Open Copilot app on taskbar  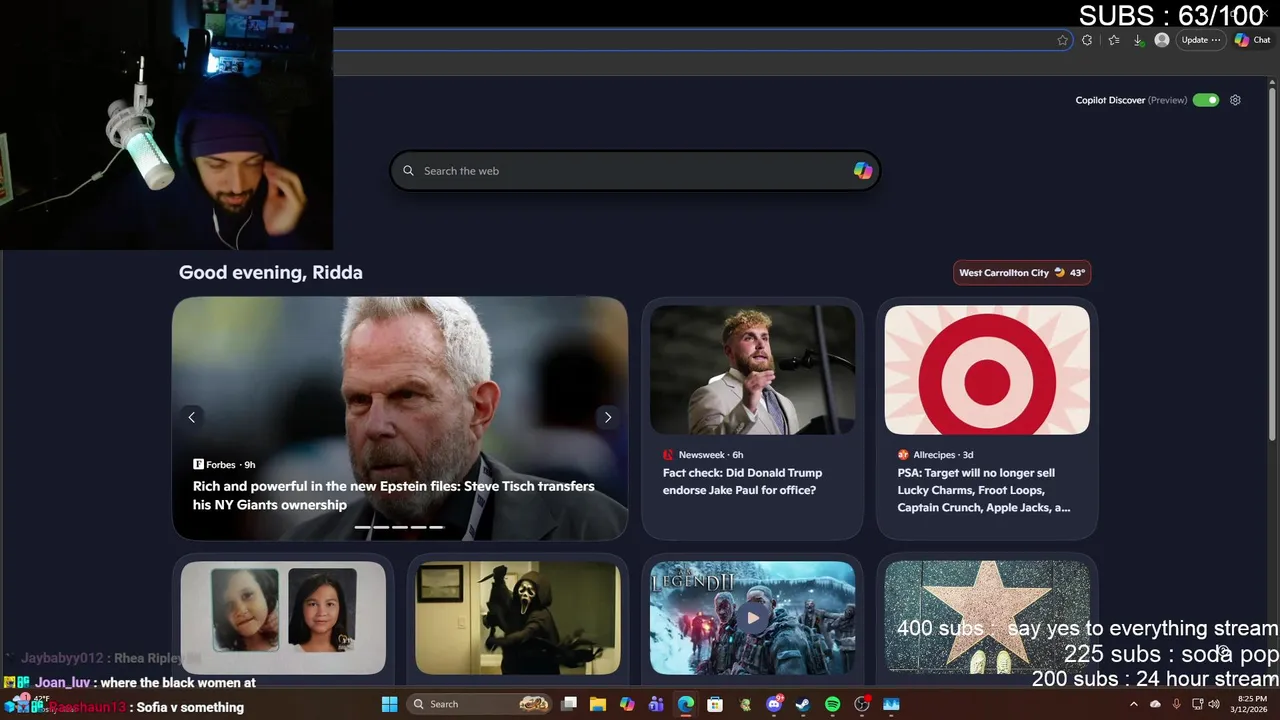point(627,704)
